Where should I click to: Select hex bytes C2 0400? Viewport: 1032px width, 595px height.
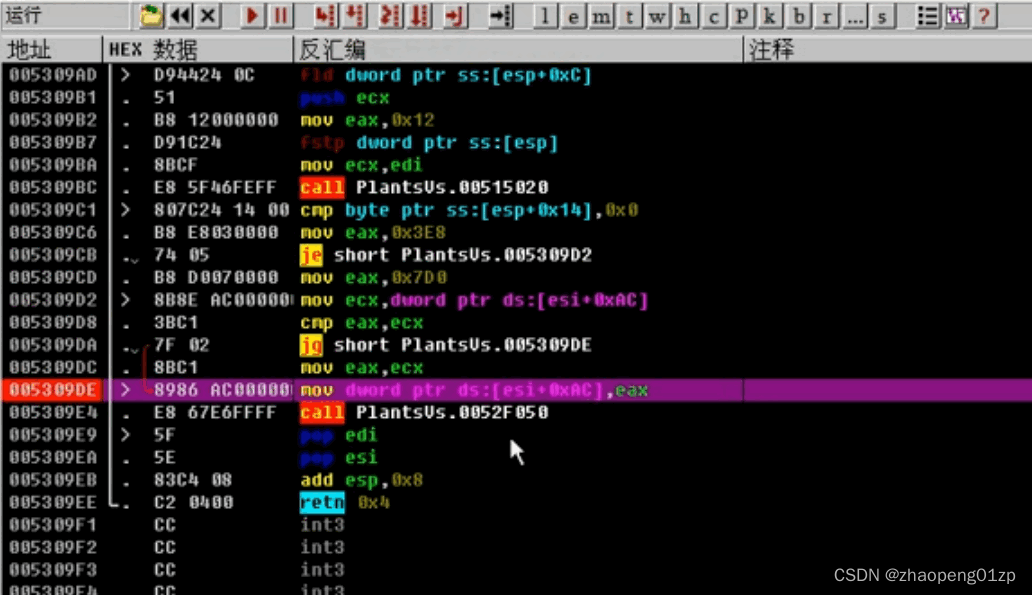(x=194, y=502)
